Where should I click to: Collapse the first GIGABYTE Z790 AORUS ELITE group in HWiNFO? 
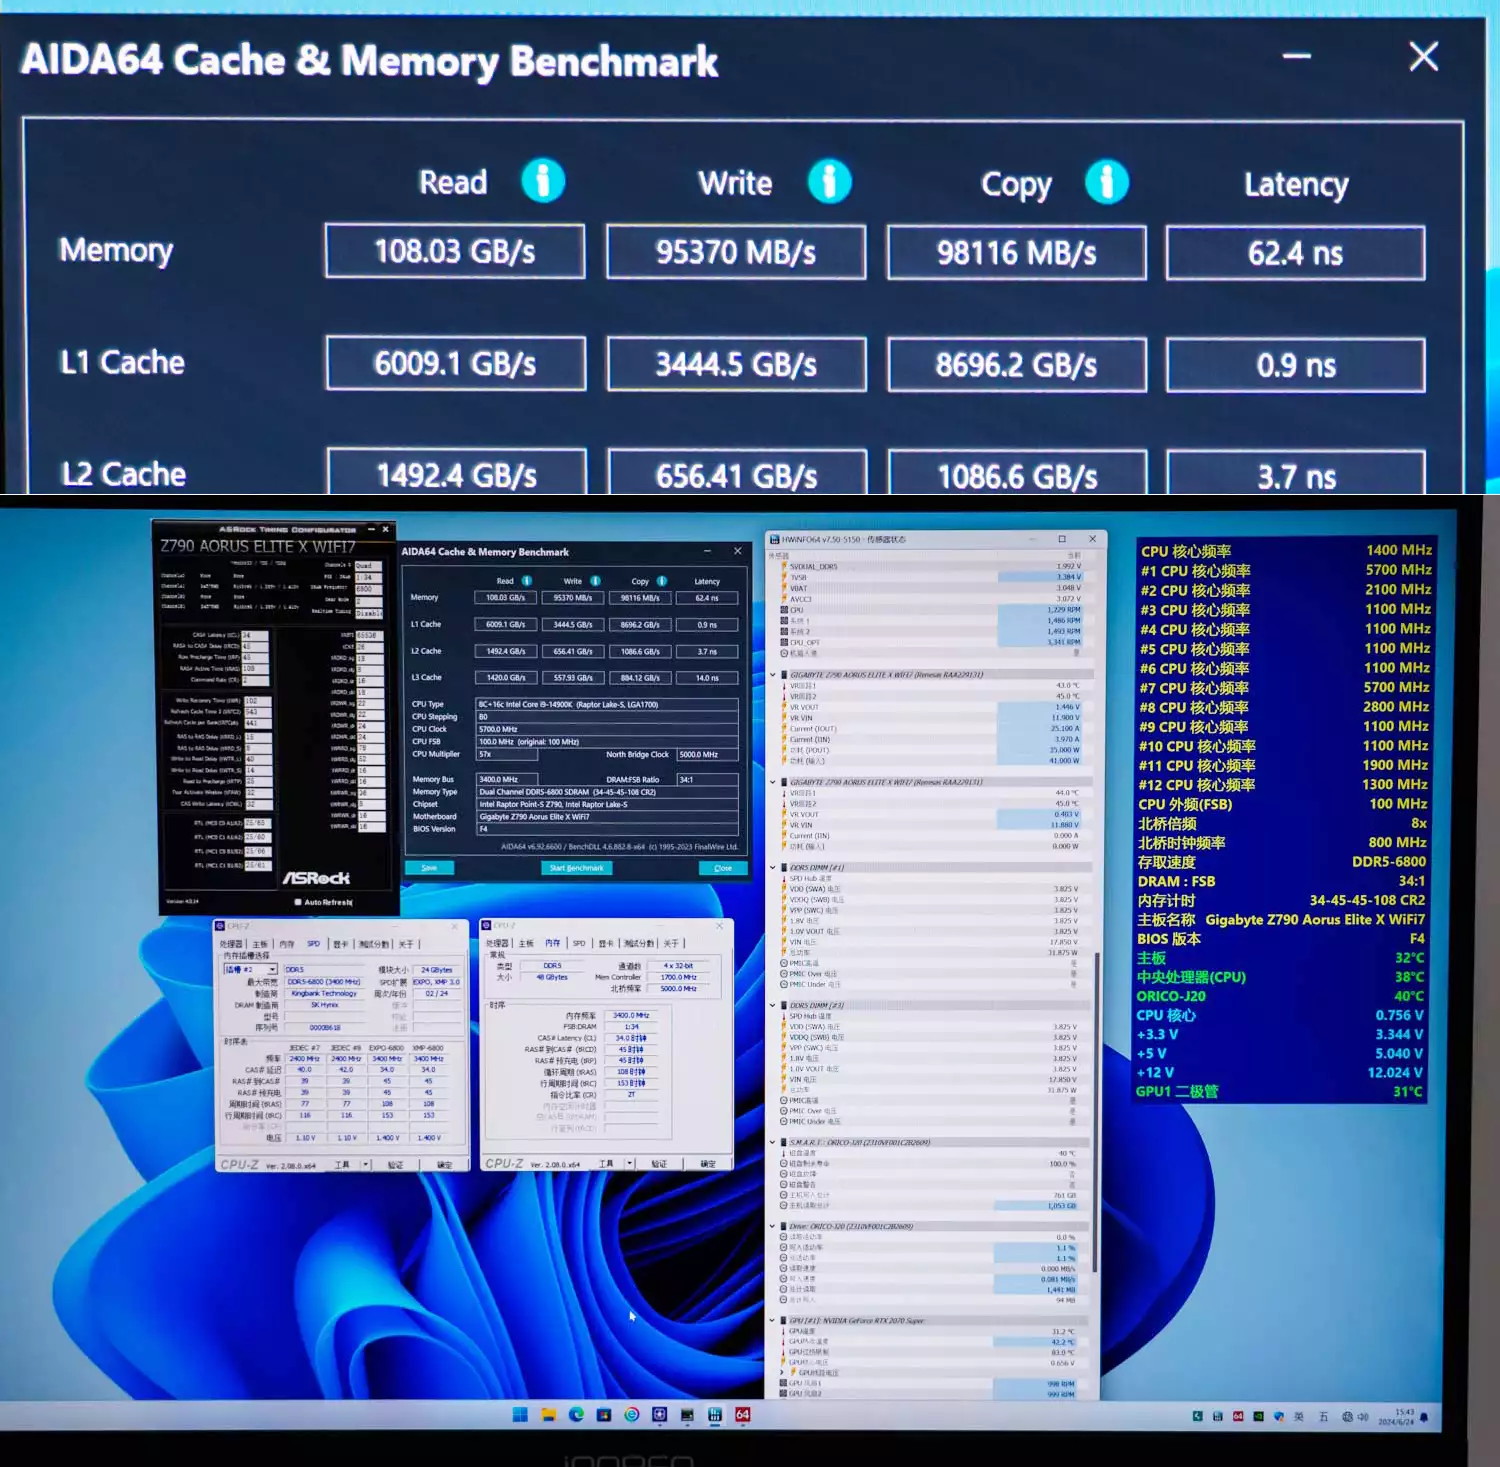click(772, 674)
